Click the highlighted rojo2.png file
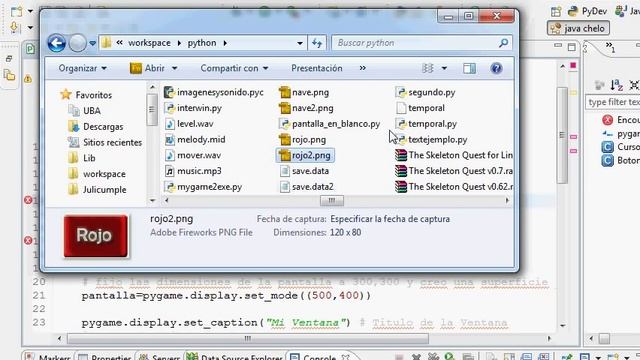Image resolution: width=640 pixels, height=360 pixels. tap(305, 155)
